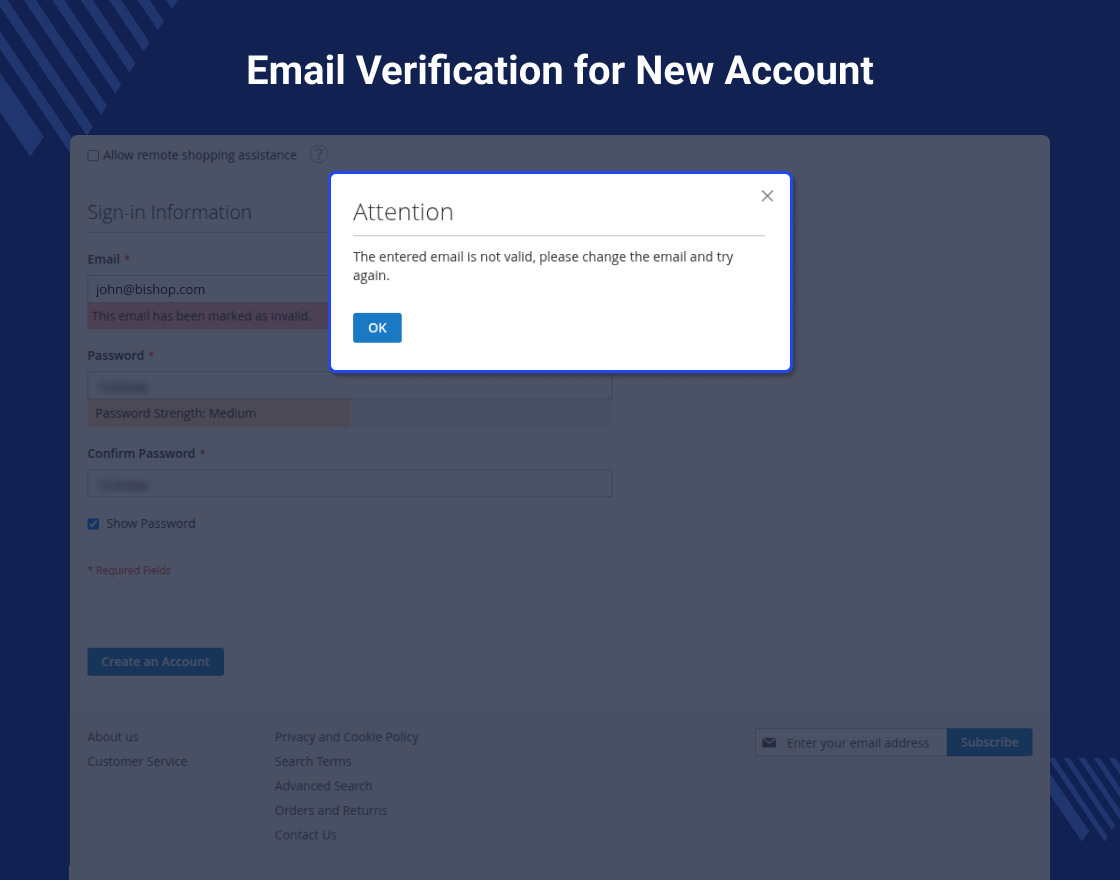Viewport: 1120px width, 880px height.
Task: Focus the newsletter email address field
Action: point(860,743)
